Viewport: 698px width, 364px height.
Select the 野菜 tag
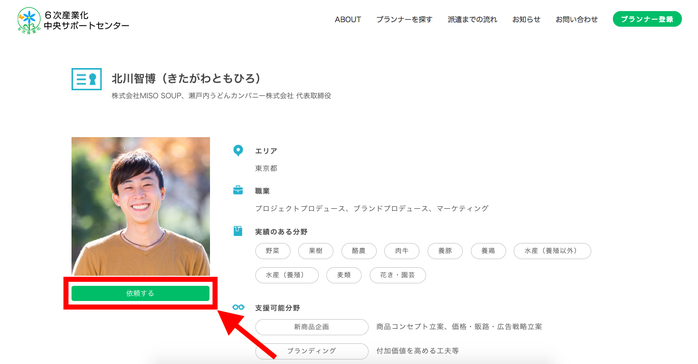[x=273, y=251]
